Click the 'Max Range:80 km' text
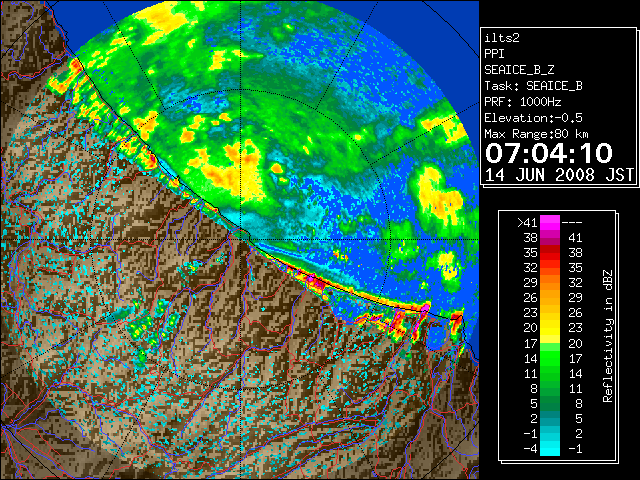Image resolution: width=640 pixels, height=480 pixels. point(536,134)
